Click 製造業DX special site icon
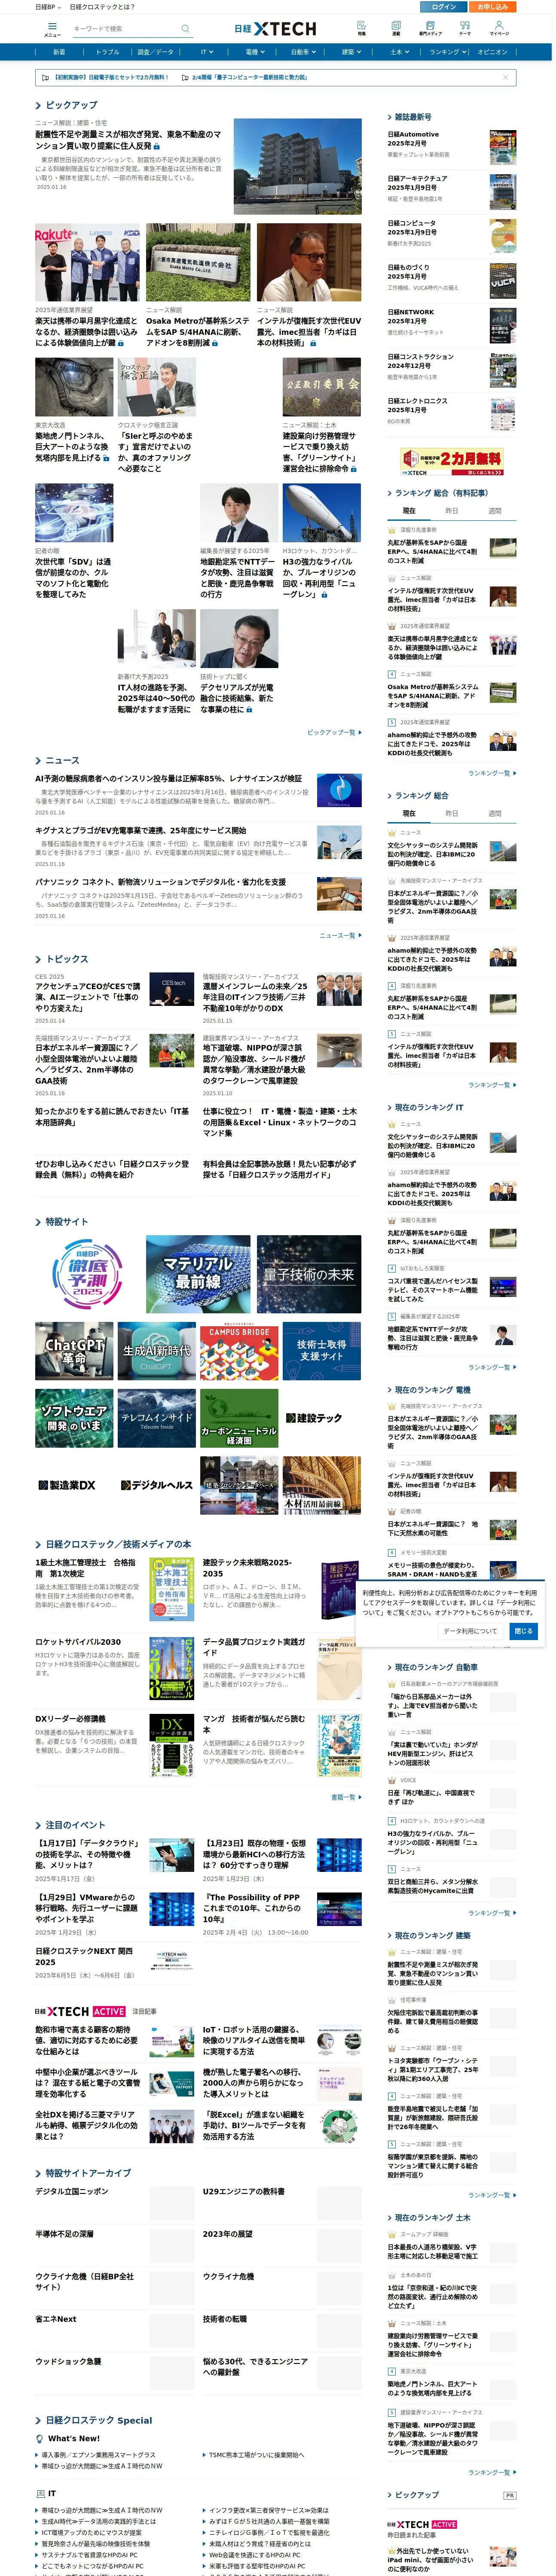556x2576 pixels. click(x=67, y=1485)
